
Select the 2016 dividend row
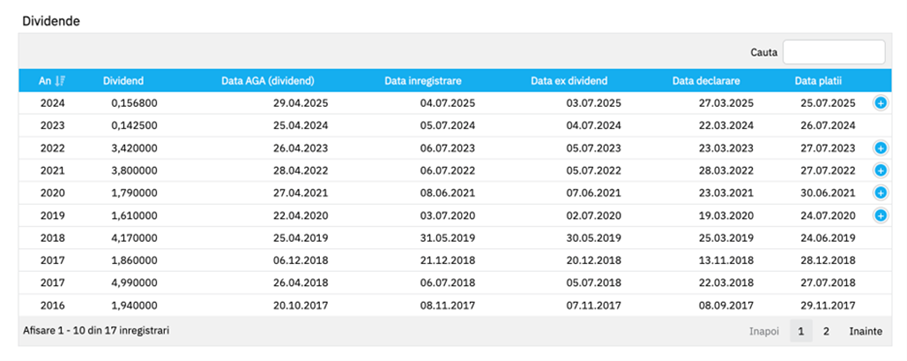tap(455, 305)
